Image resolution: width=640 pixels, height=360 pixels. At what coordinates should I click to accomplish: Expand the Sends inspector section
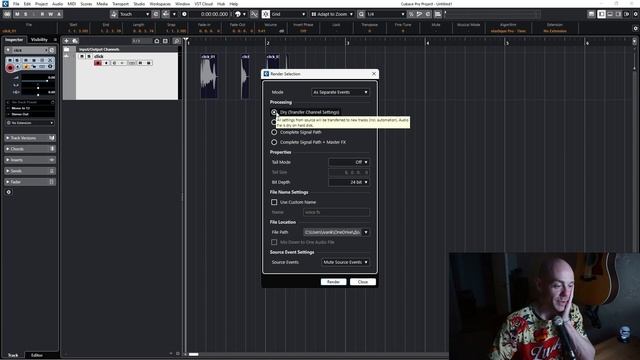(x=30, y=171)
